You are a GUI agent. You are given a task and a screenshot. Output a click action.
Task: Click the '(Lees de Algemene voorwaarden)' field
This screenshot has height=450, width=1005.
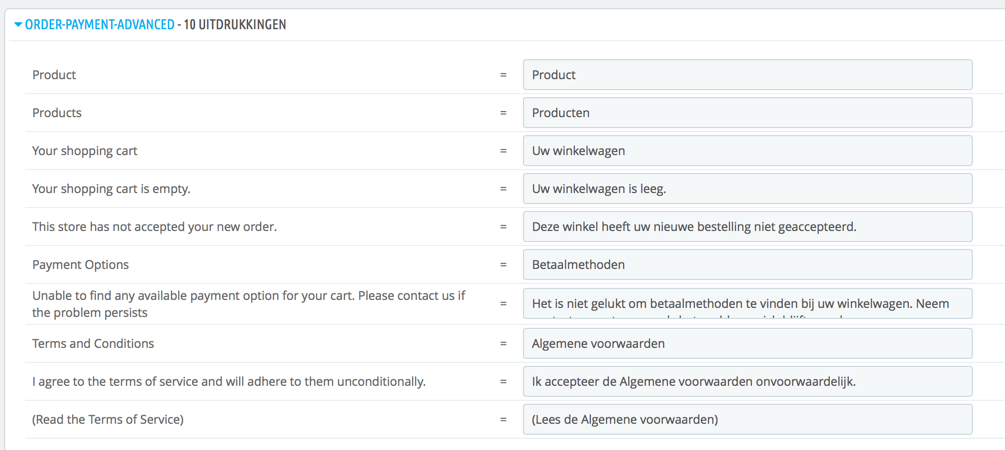coord(747,420)
